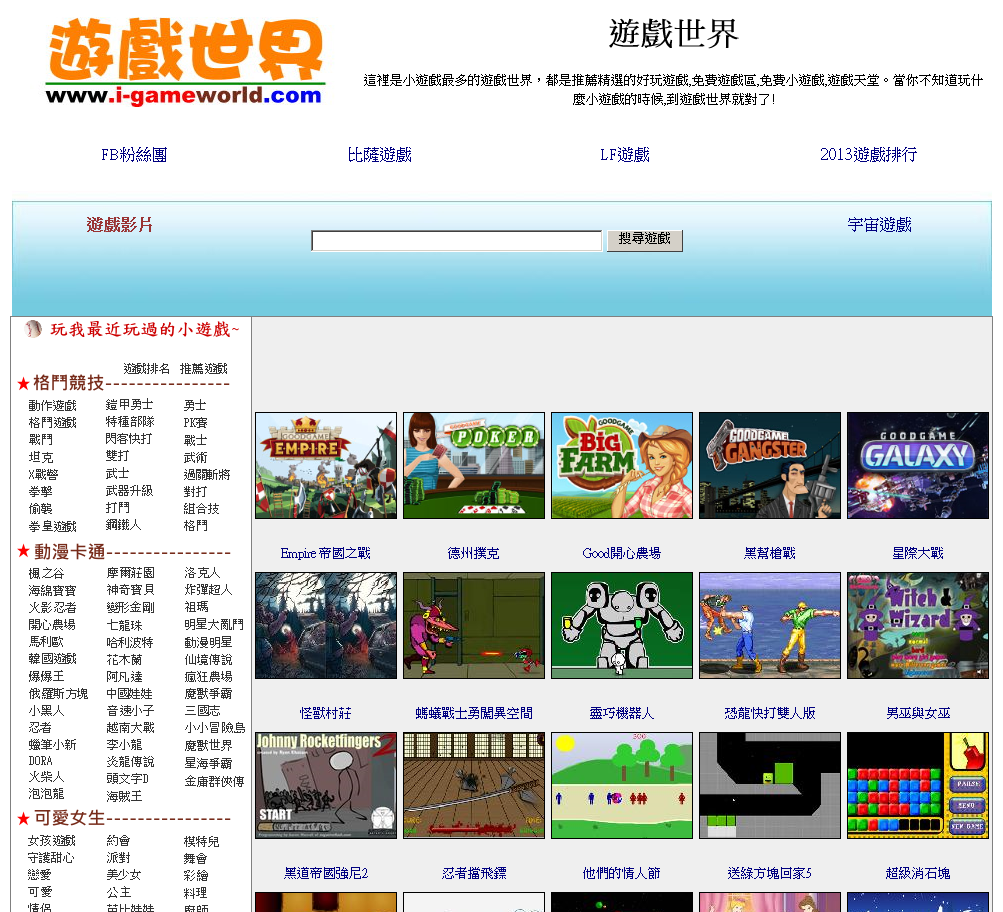1003x912 pixels.
Task: Open the 海綿寶寶 category link
Action: 52,590
